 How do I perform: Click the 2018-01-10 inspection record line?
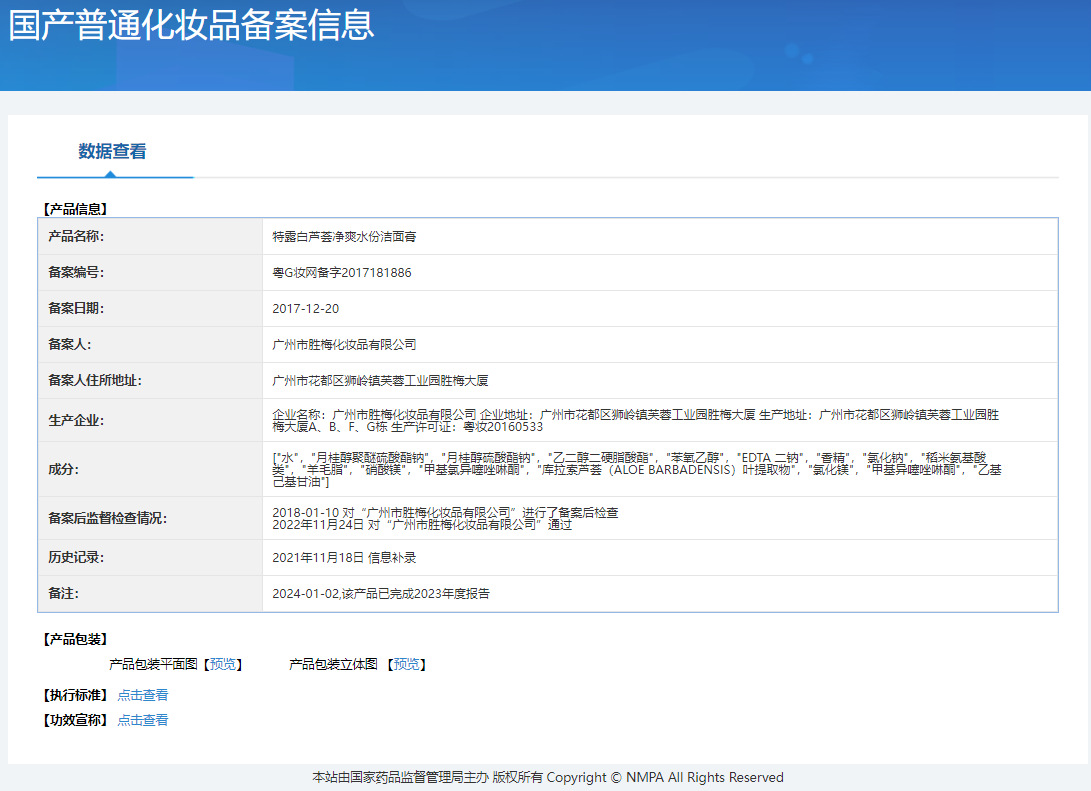pos(445,513)
